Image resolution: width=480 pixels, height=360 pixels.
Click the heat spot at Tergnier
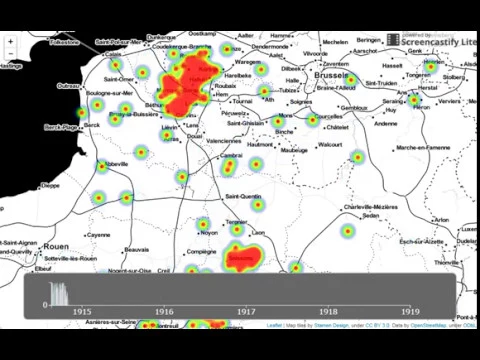point(237,229)
